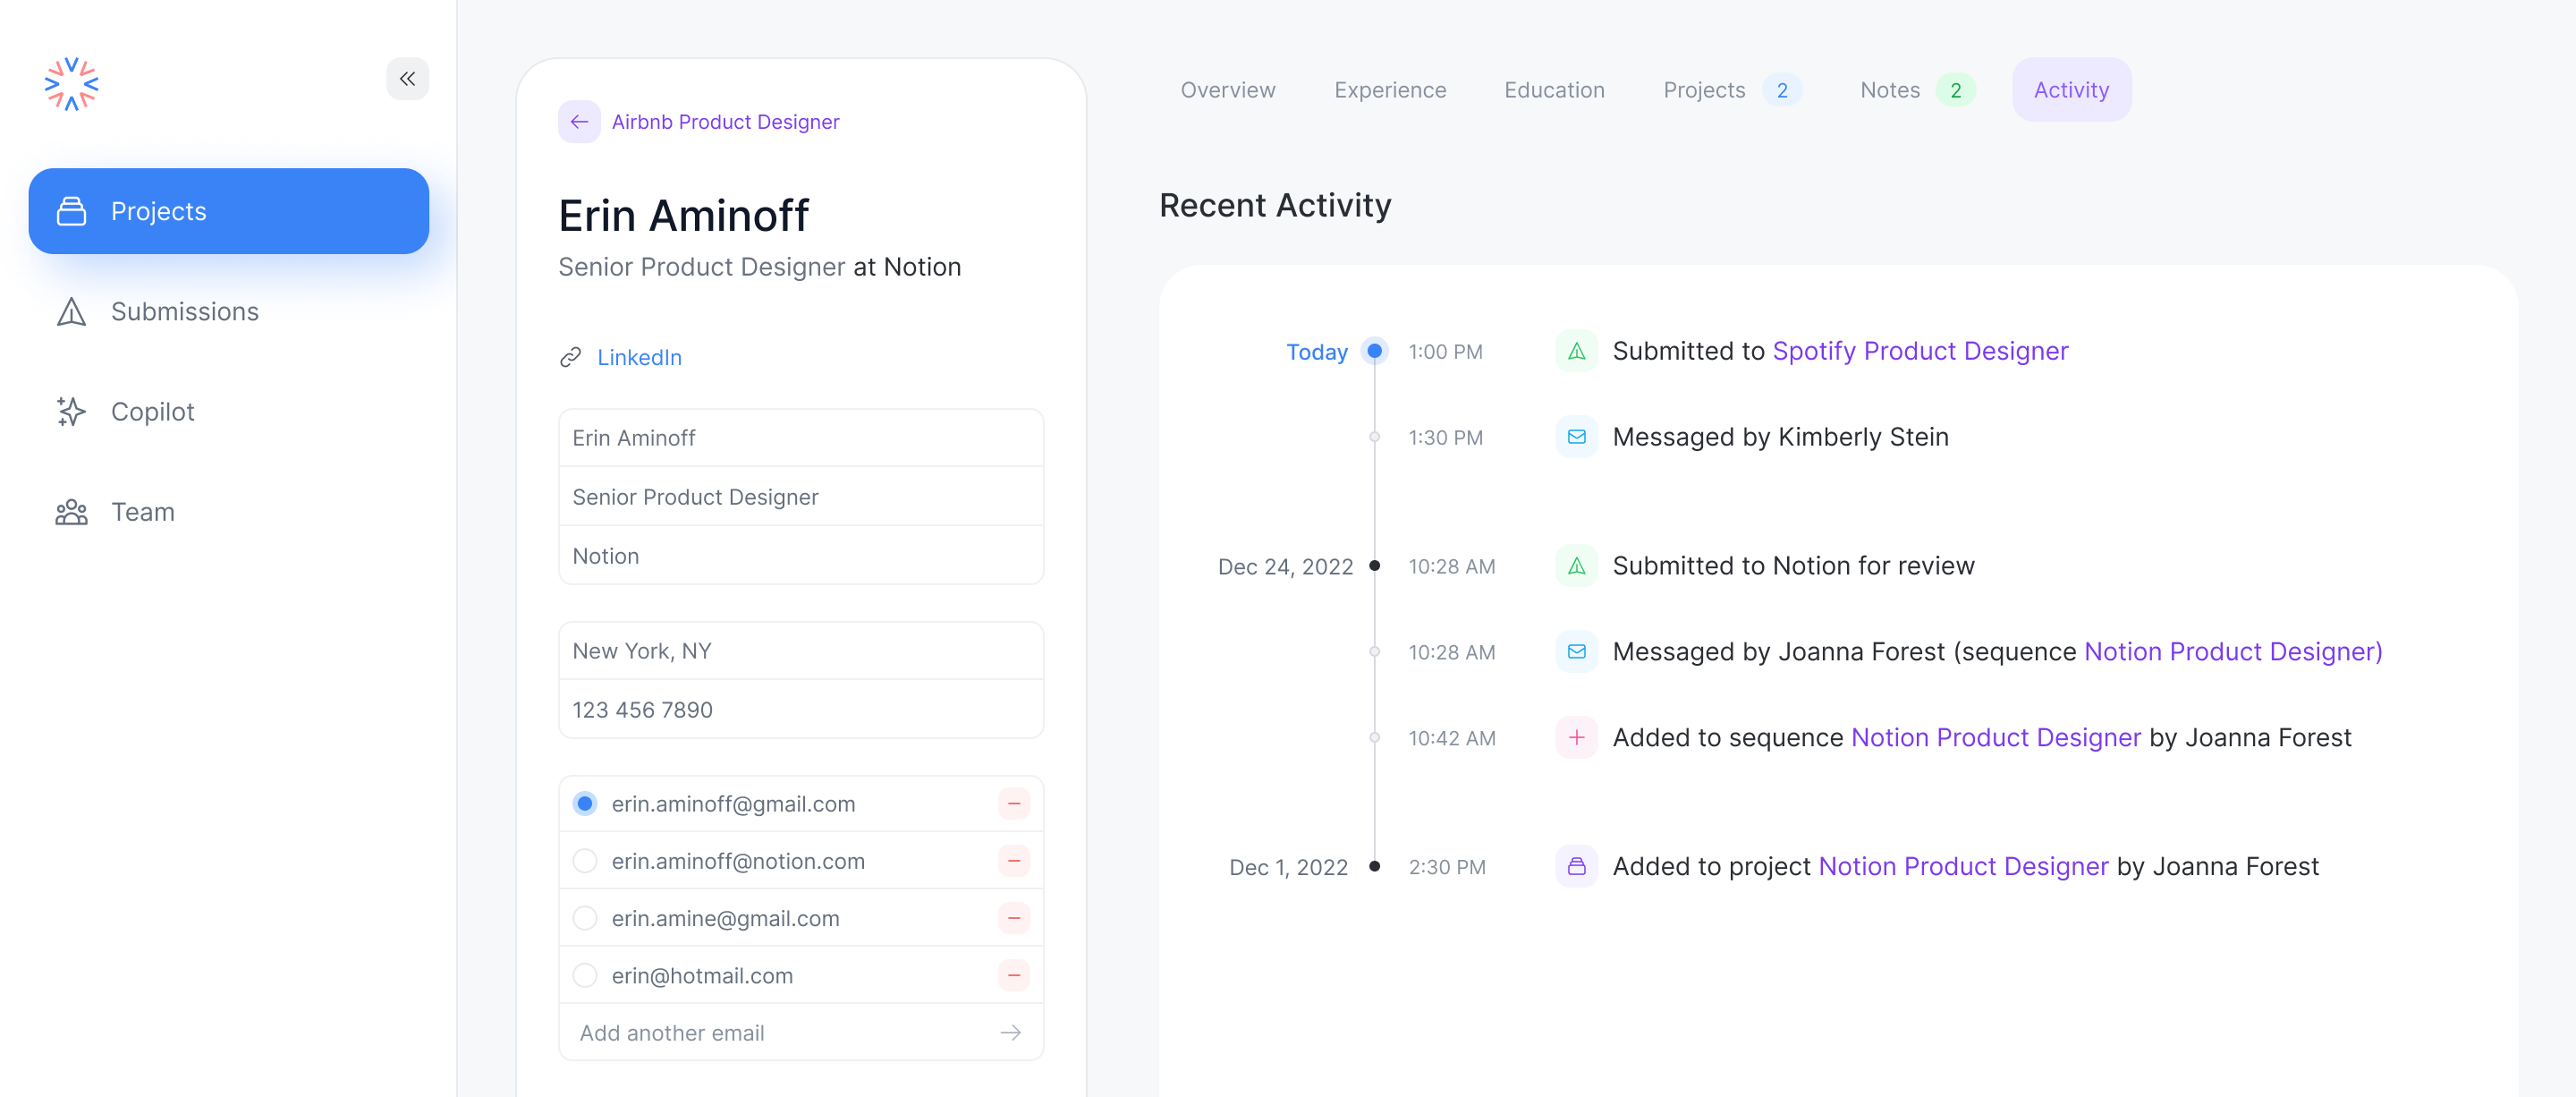The height and width of the screenshot is (1097, 2576).
Task: Click the app logo in sidebar
Action: [71, 84]
